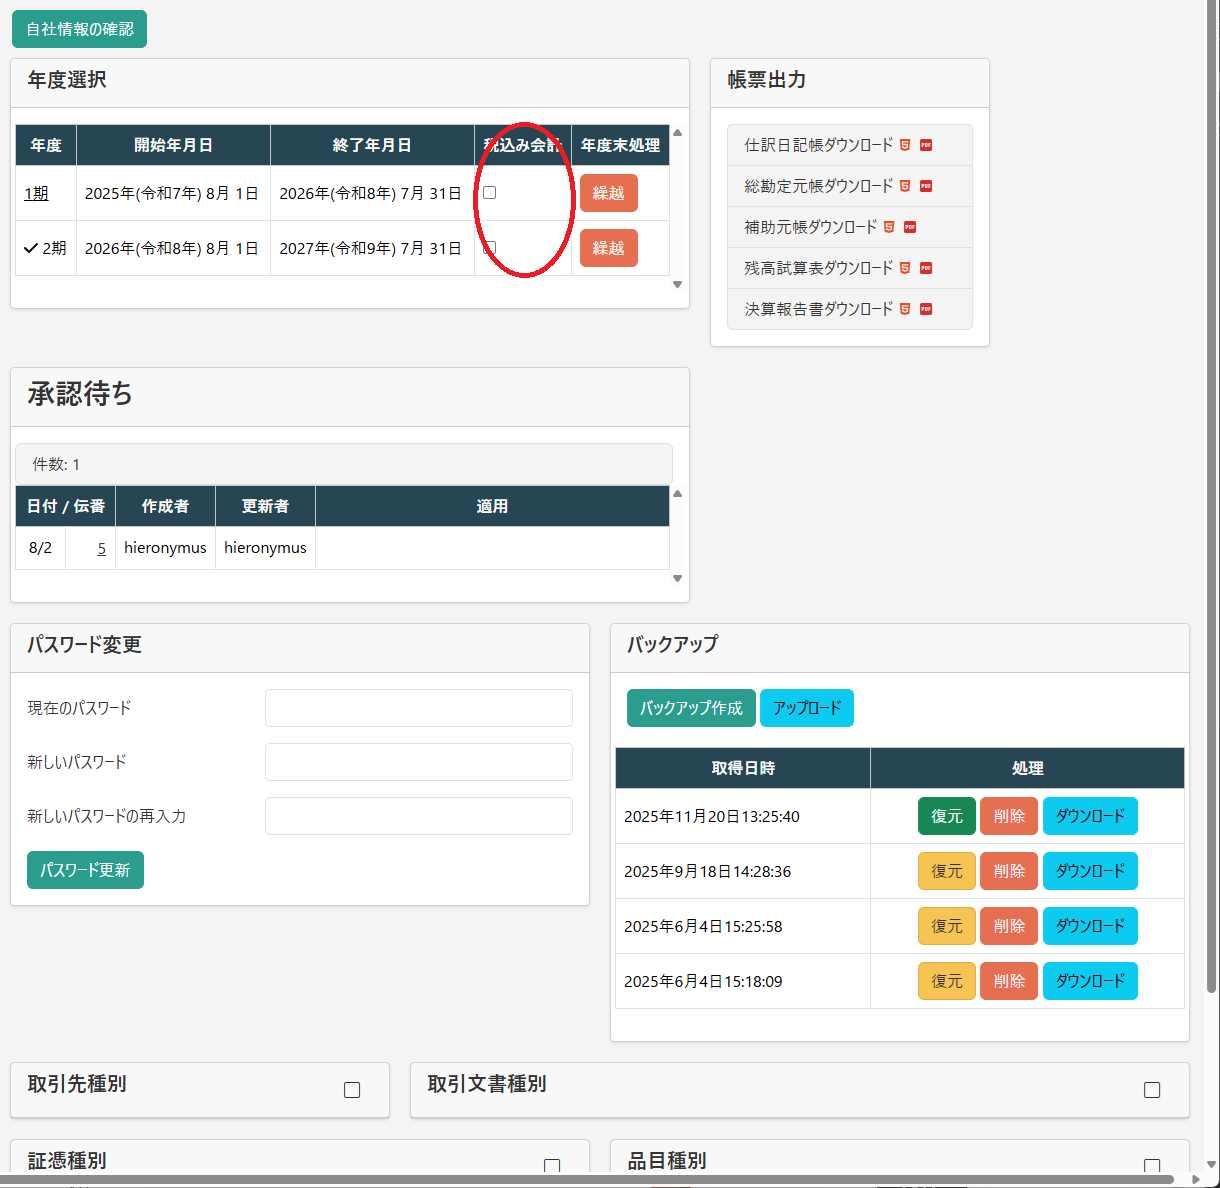Open voucher number 5 in 承認待ち
Viewport: 1220px width, 1188px height.
tap(101, 548)
